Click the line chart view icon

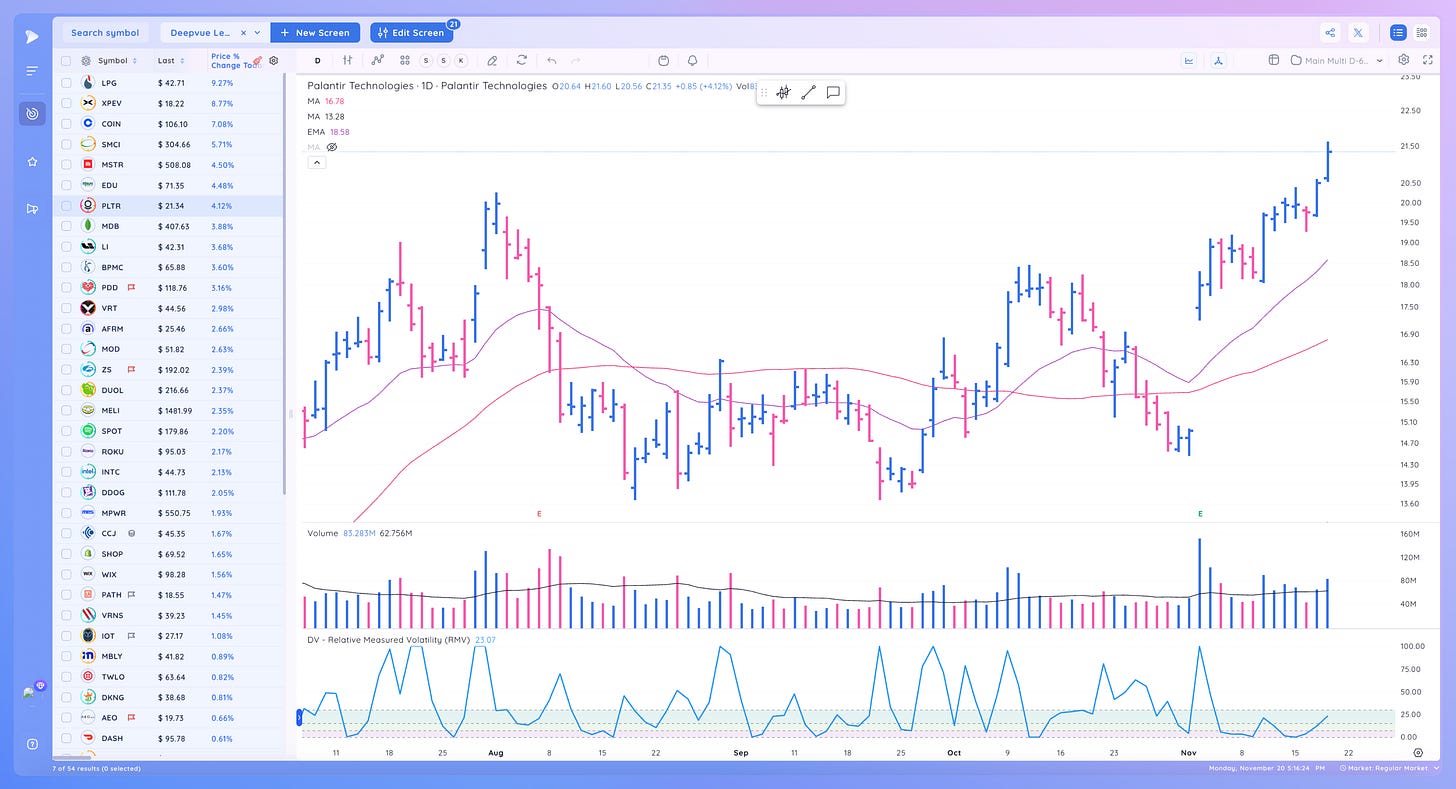[1189, 60]
